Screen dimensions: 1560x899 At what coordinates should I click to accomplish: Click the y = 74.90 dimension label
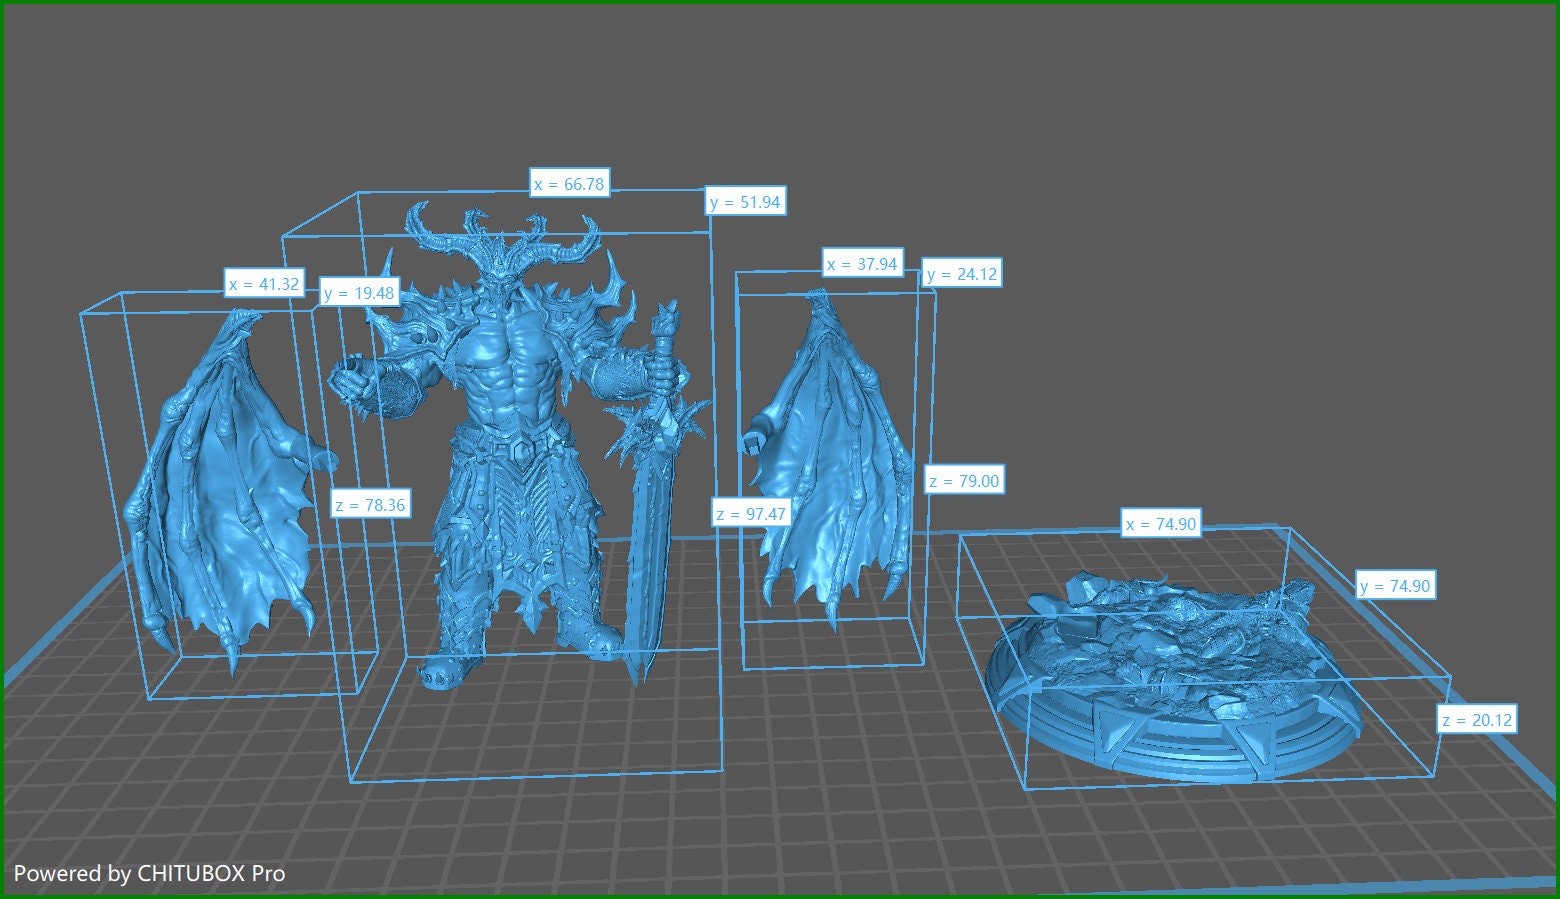click(1395, 586)
